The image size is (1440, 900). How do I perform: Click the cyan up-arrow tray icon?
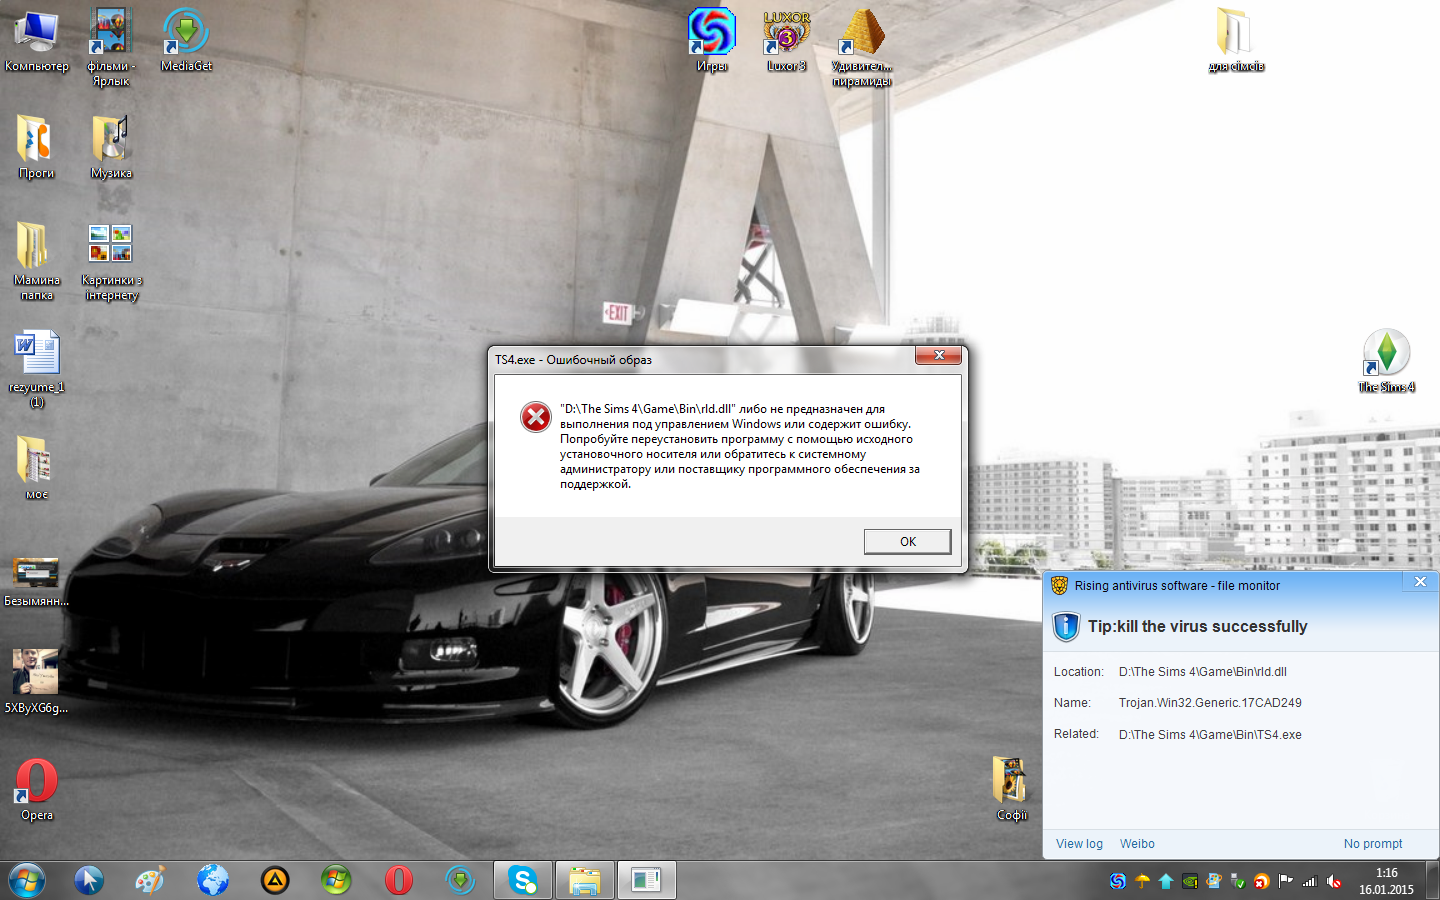pos(1166,881)
